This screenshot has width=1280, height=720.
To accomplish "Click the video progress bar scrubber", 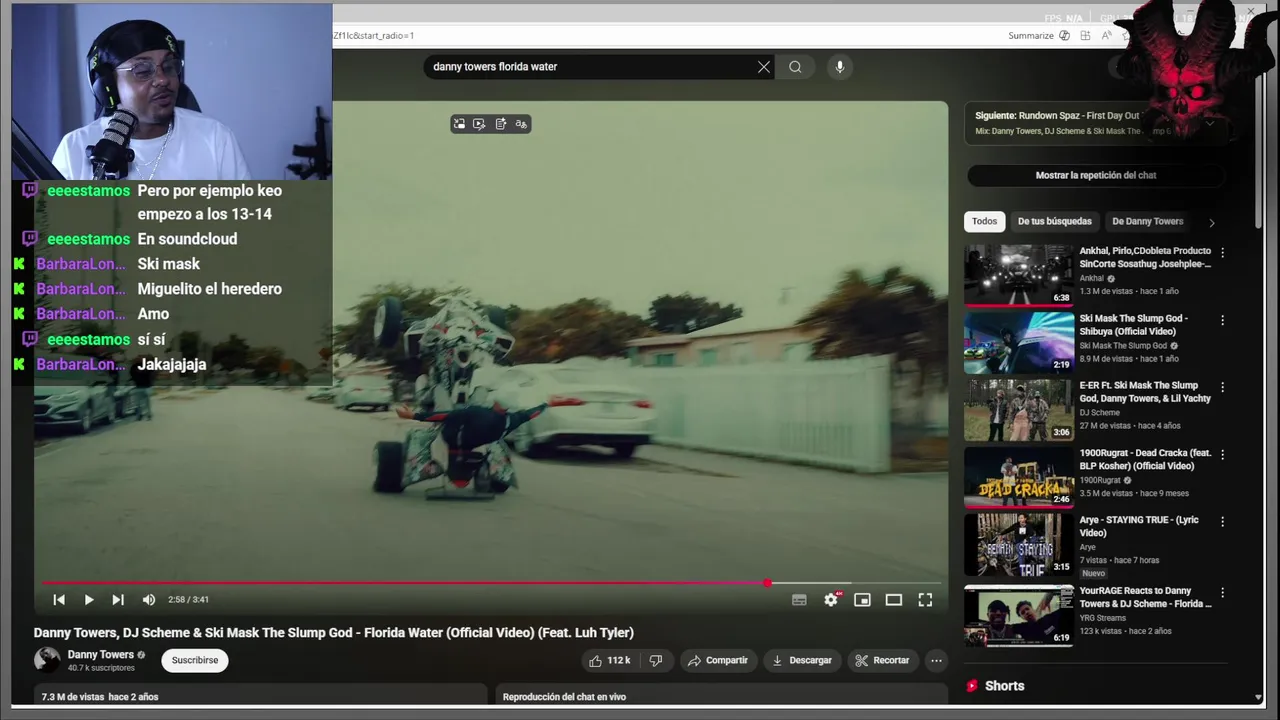I will pyautogui.click(x=767, y=583).
